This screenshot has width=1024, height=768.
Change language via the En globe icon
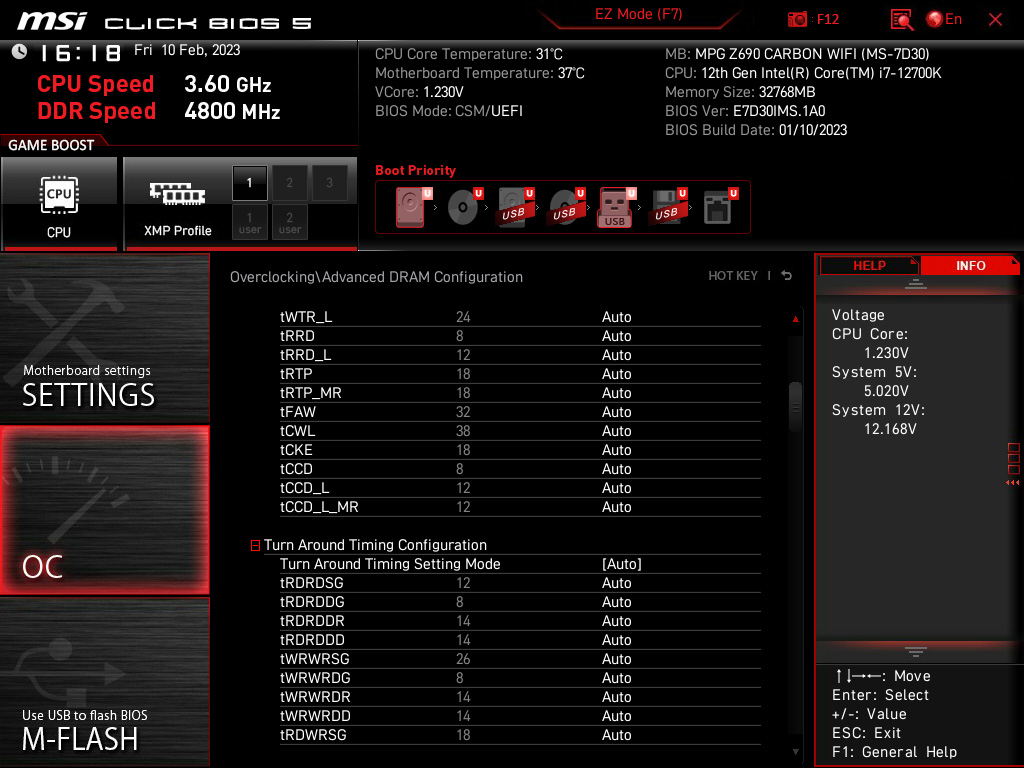(944, 20)
